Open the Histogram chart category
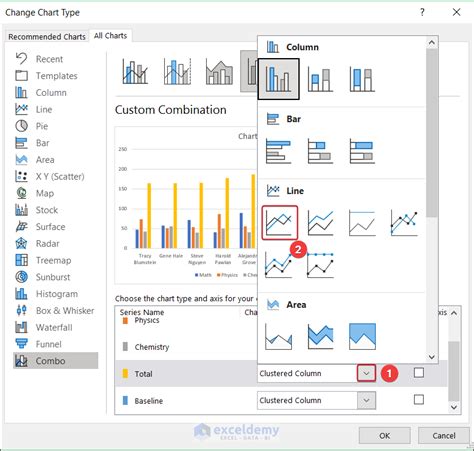 click(x=56, y=294)
